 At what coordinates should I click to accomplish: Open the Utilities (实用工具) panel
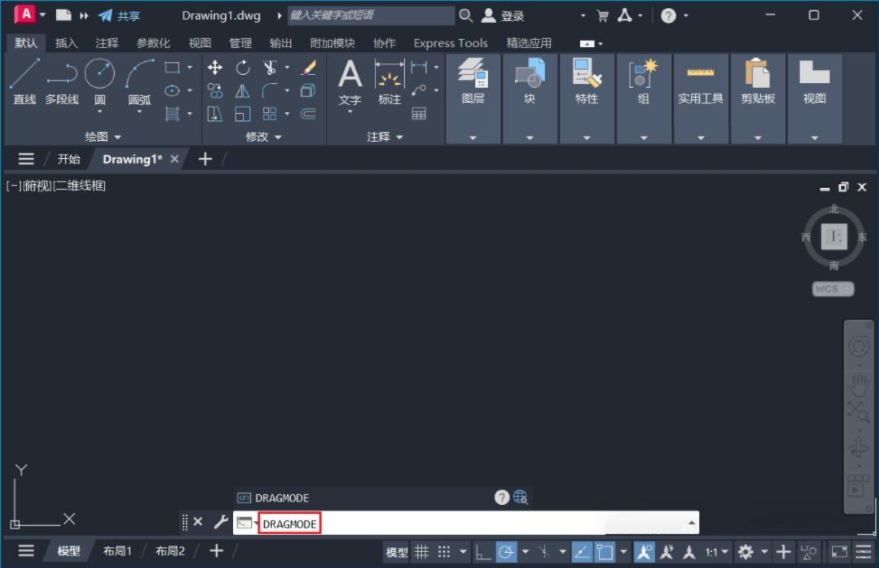coord(700,99)
